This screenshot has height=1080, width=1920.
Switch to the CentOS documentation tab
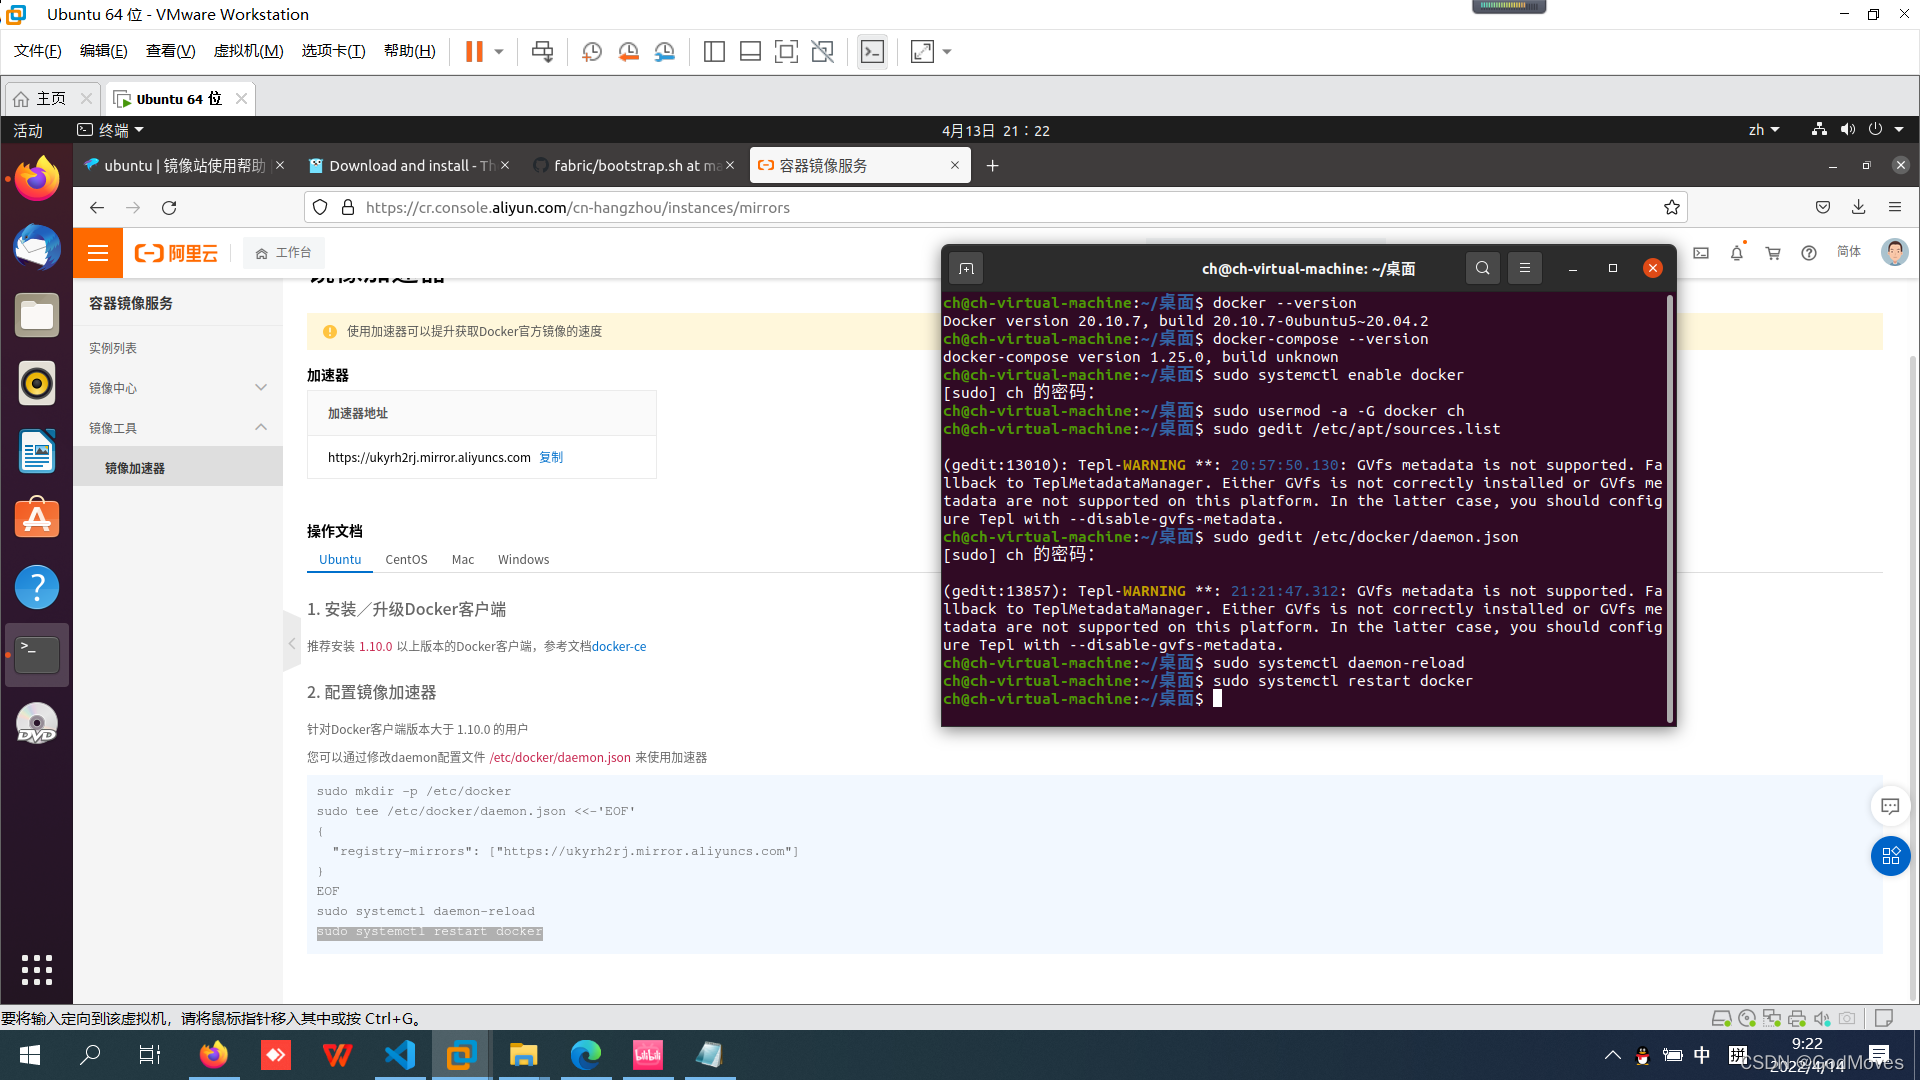[x=406, y=559]
